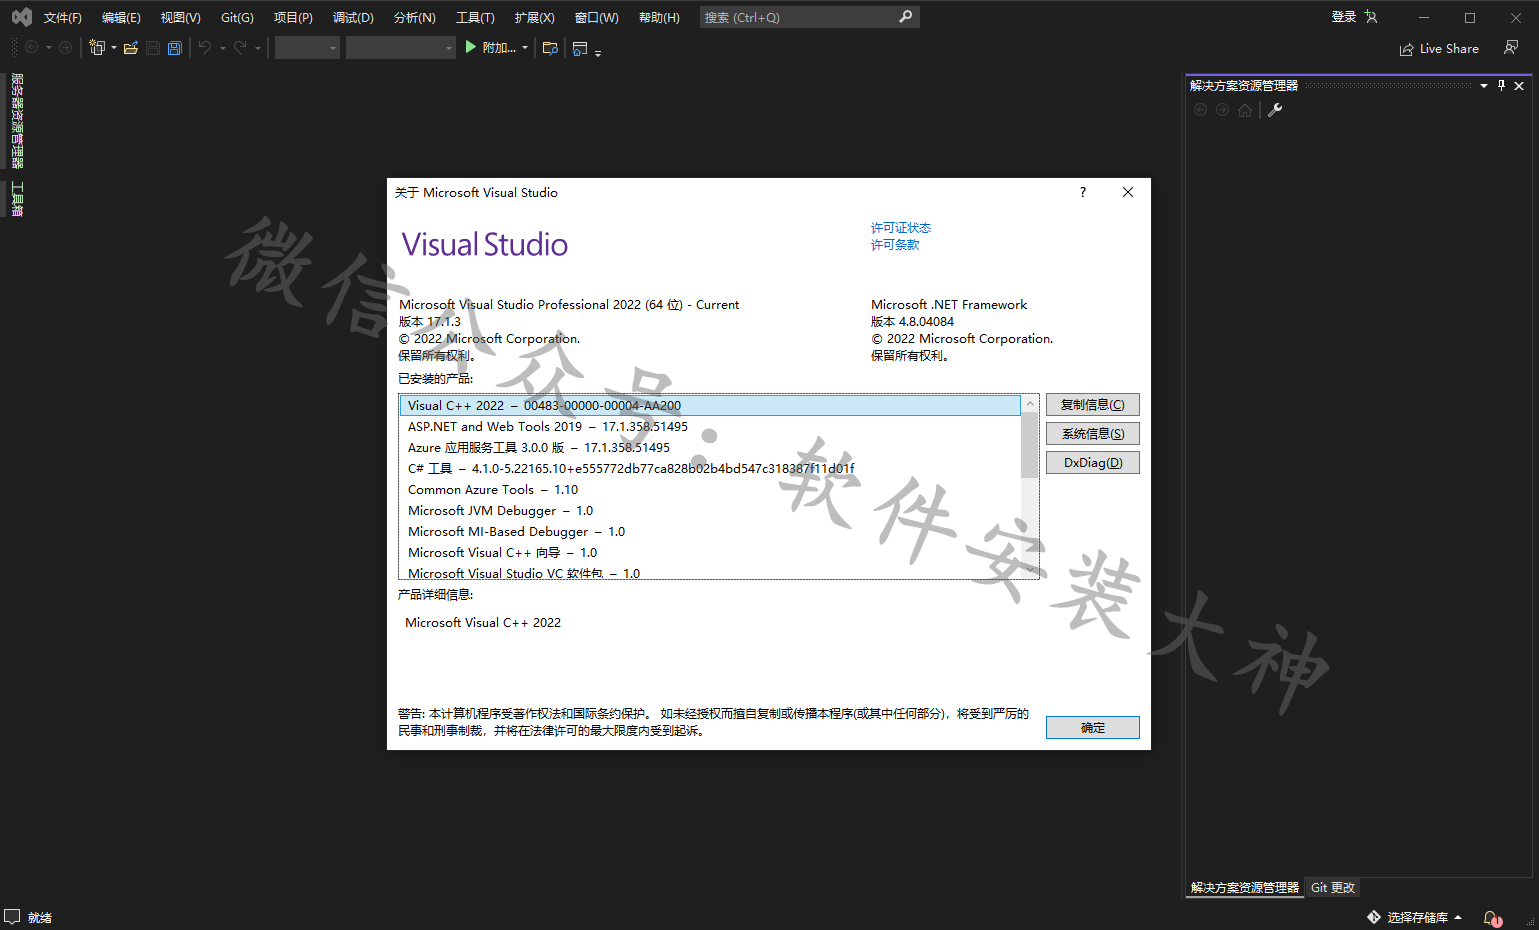This screenshot has height=930, width=1539.
Task: Open the toolbar overflow options arrow
Action: [x=598, y=53]
